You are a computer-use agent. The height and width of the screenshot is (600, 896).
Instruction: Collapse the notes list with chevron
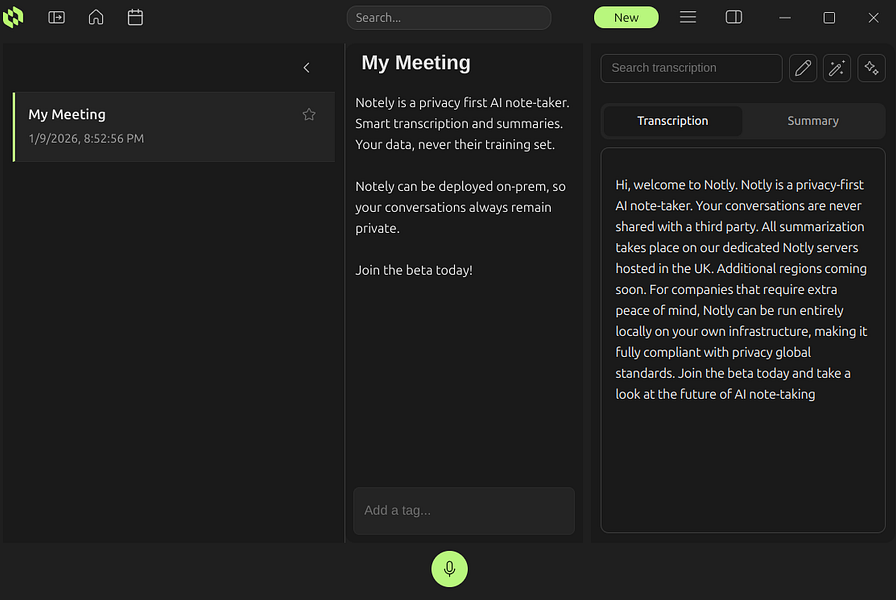307,68
